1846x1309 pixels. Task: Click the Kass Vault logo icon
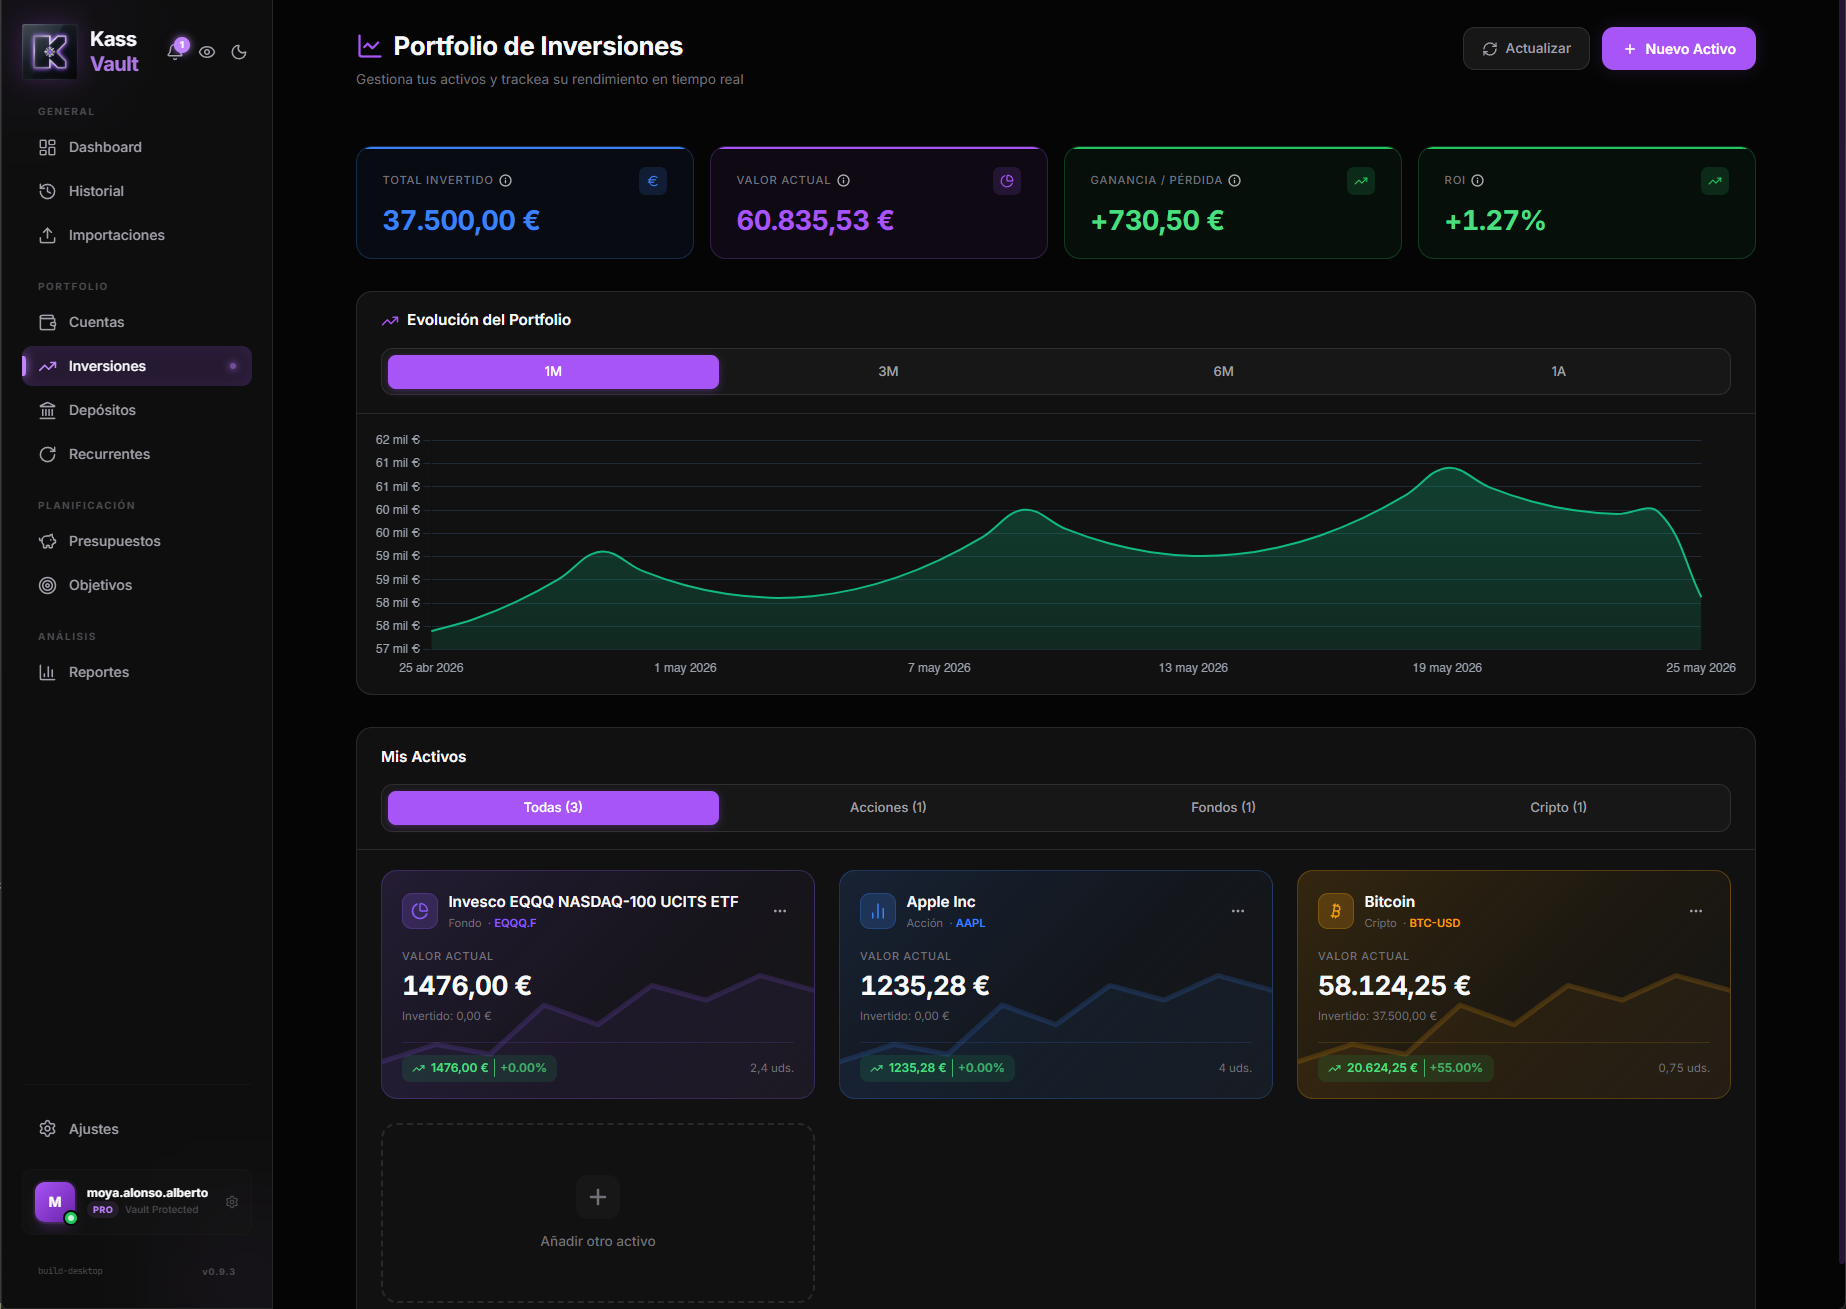[50, 51]
